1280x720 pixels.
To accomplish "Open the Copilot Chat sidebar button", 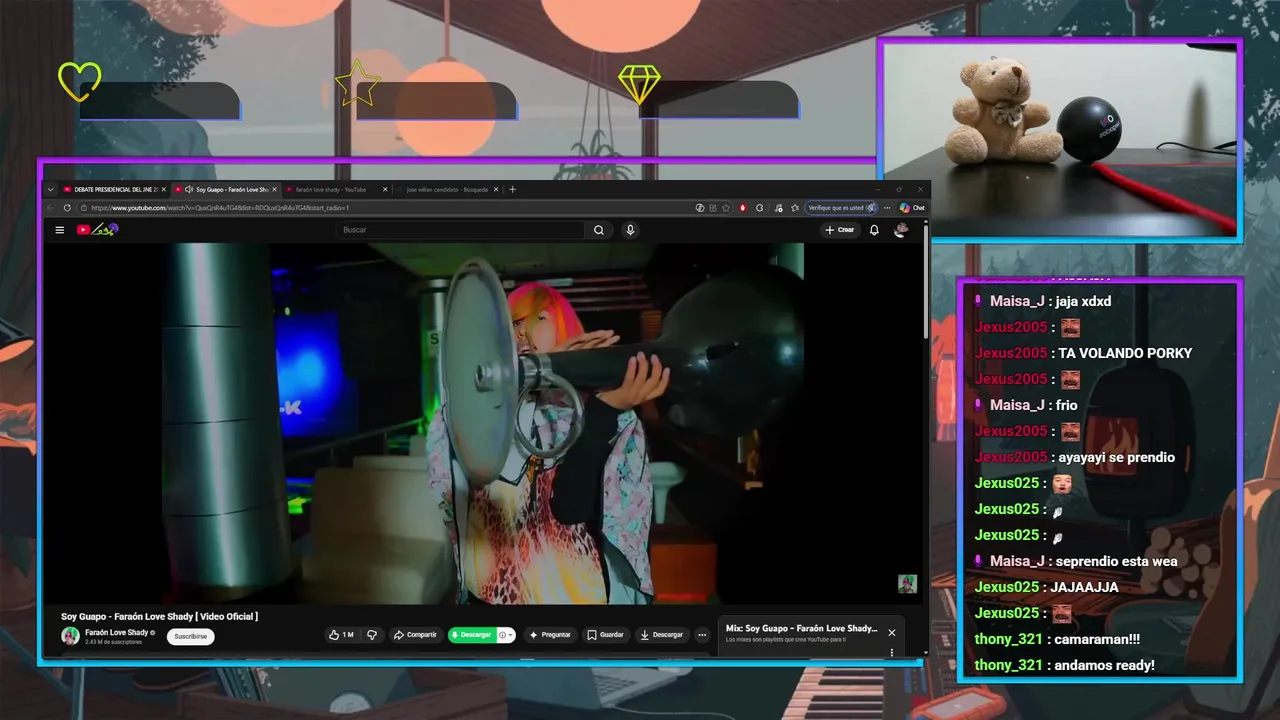I will coord(912,208).
